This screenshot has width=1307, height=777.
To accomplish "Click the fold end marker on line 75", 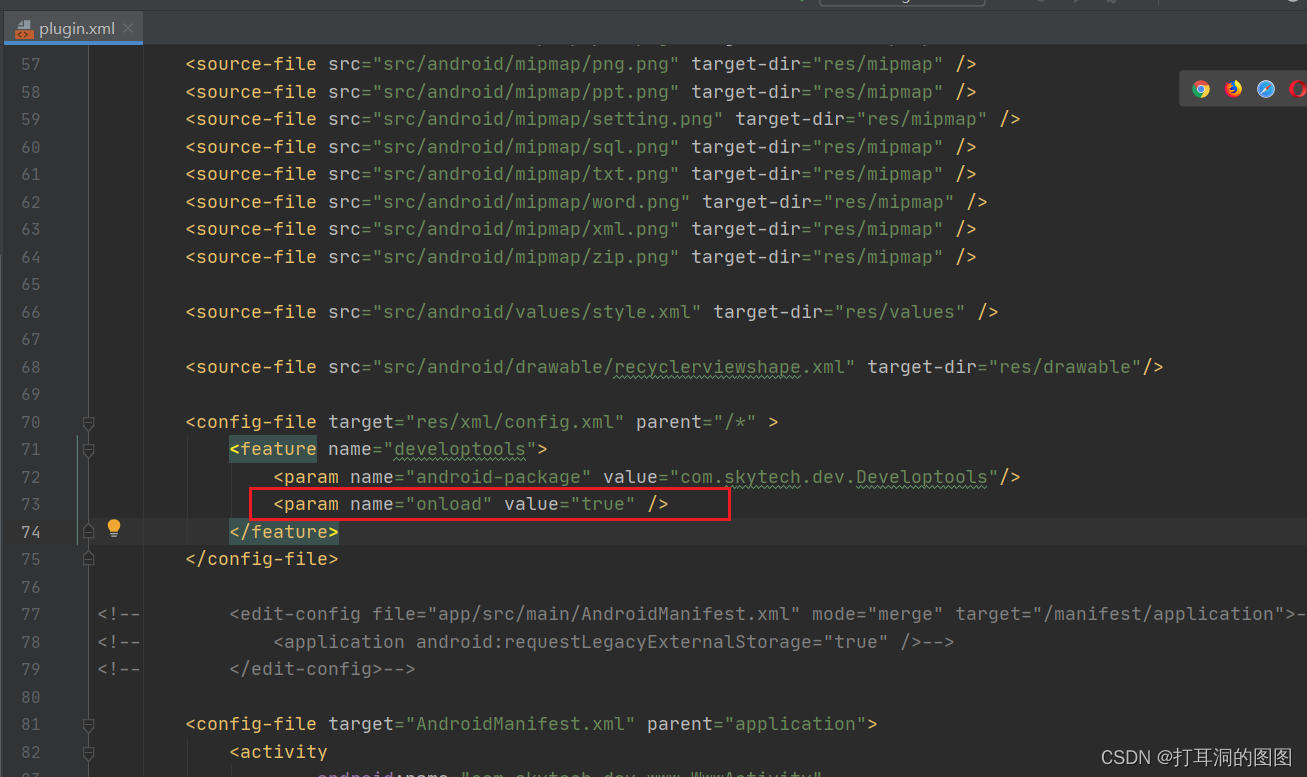I will (x=88, y=559).
